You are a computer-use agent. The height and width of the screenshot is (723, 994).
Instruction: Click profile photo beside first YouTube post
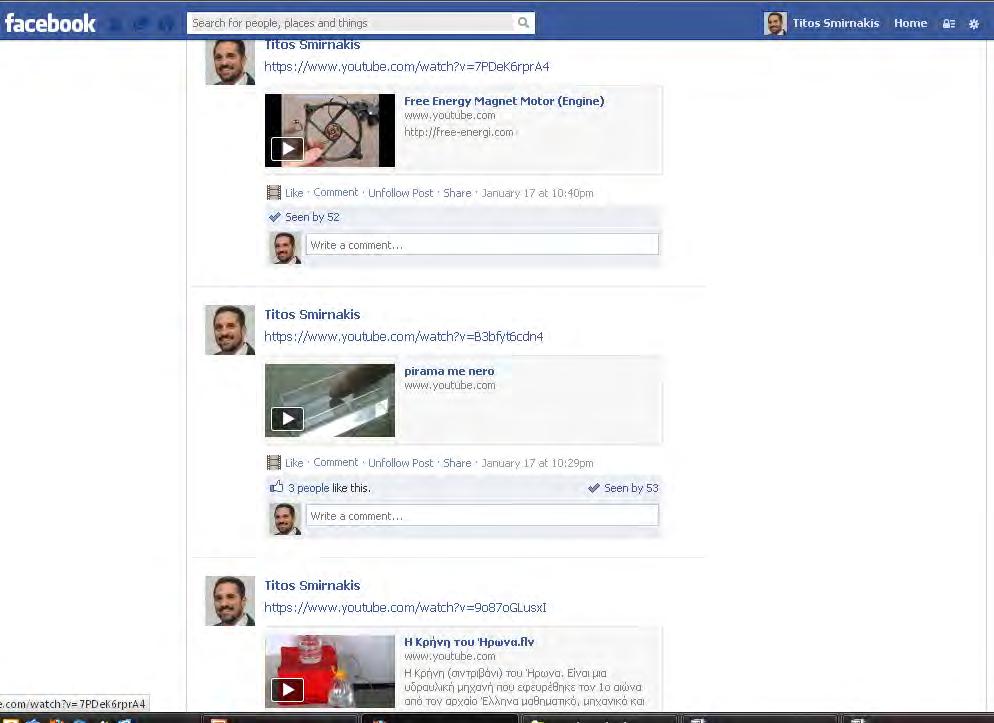pos(230,62)
